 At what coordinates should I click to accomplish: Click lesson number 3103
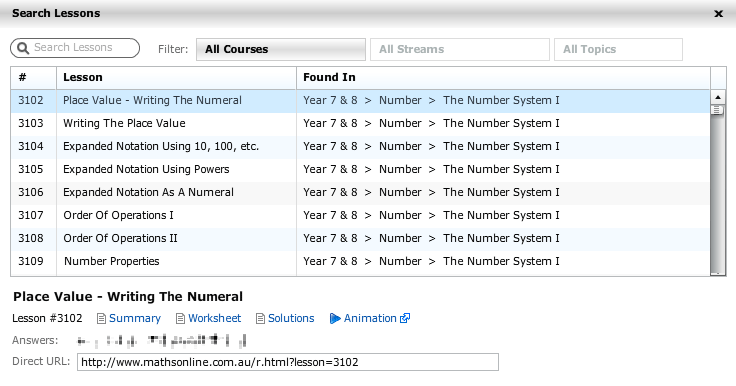(31, 124)
